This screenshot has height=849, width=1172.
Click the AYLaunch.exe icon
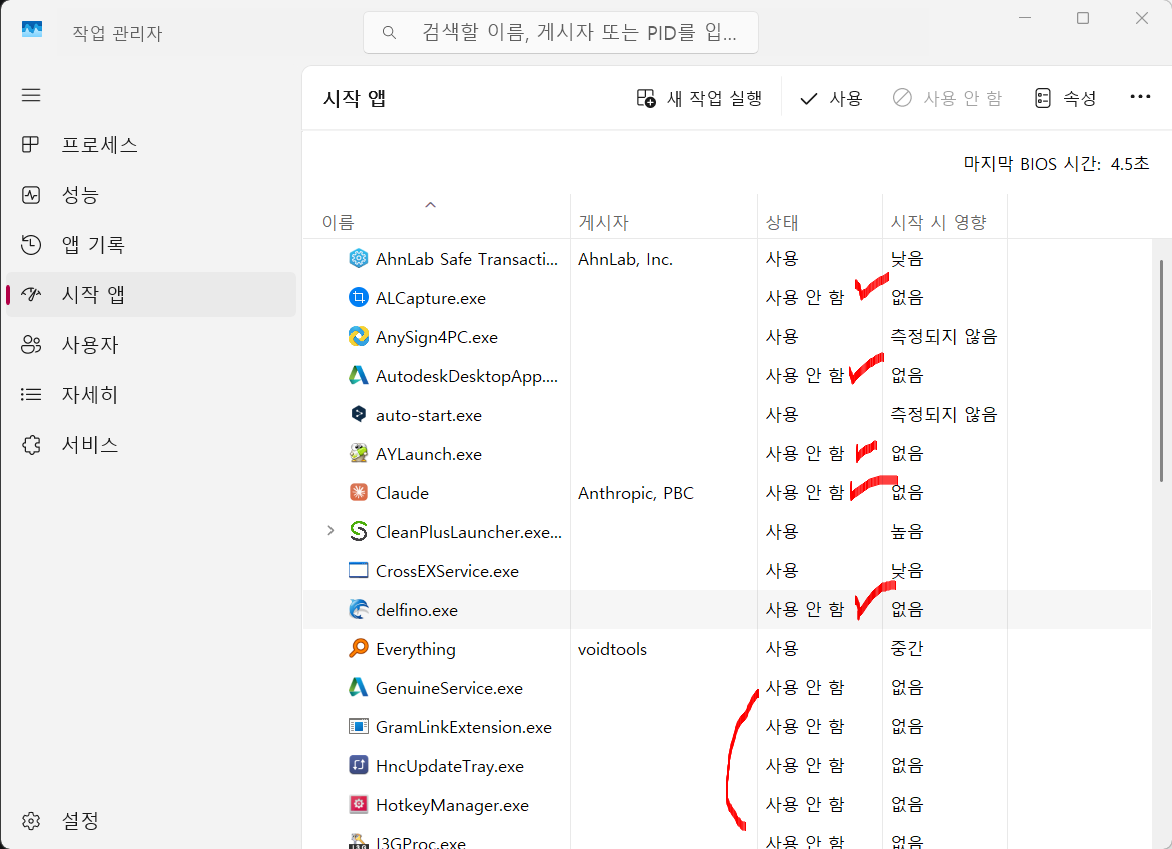pyautogui.click(x=359, y=453)
